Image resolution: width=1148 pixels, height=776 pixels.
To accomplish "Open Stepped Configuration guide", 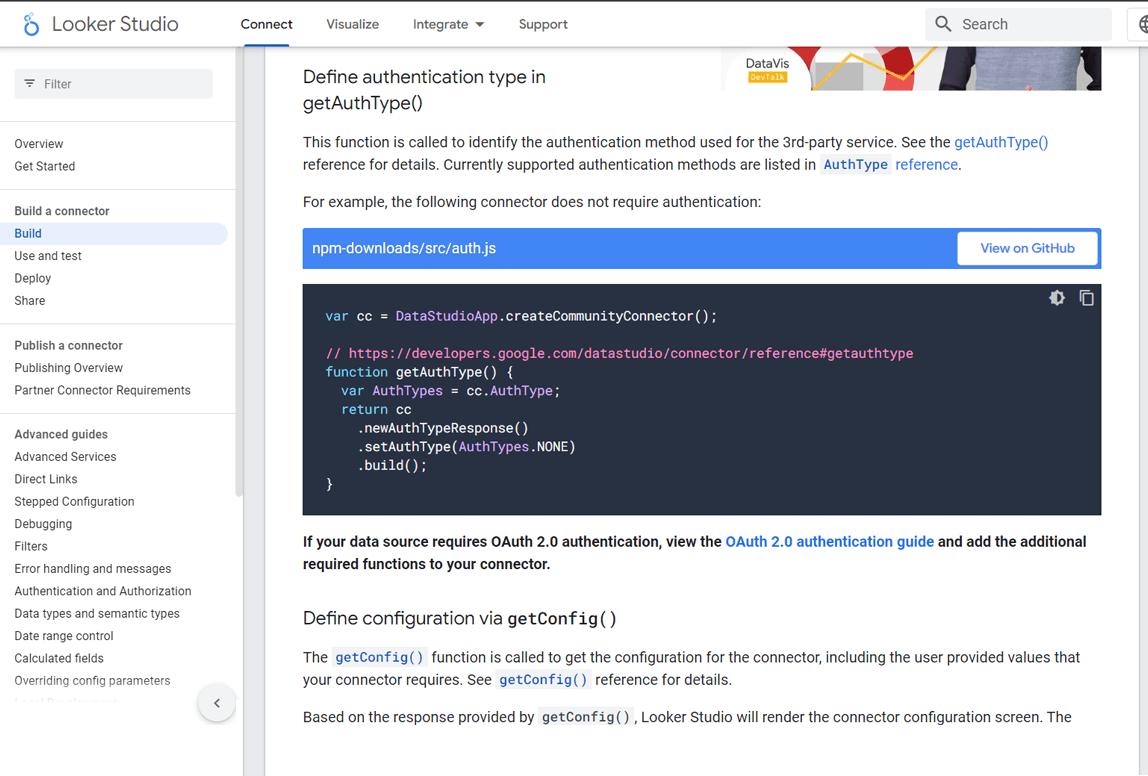I will [75, 501].
